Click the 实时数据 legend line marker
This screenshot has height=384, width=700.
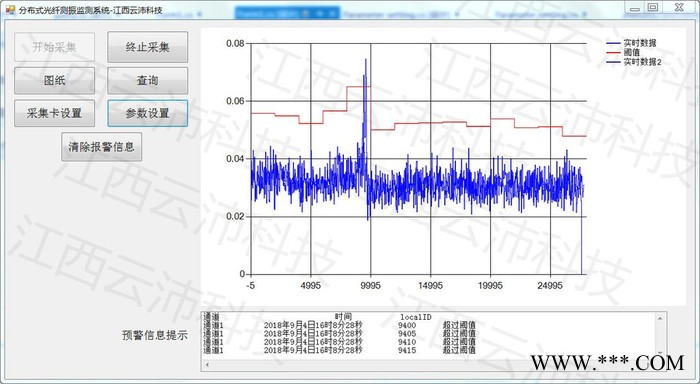613,43
